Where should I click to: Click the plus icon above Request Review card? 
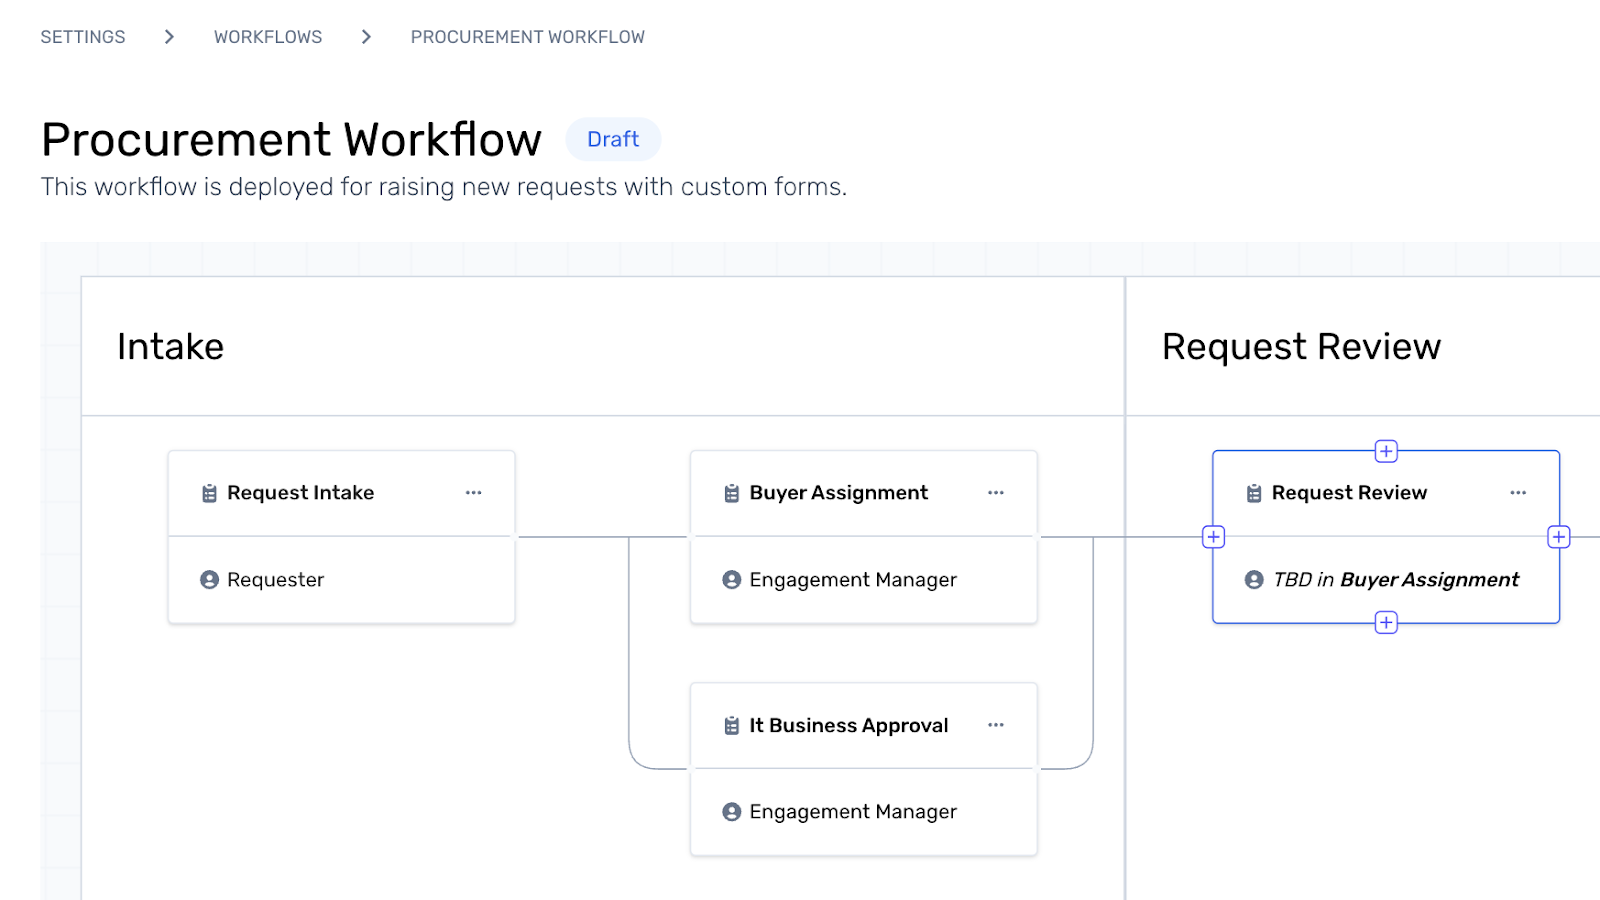(x=1386, y=451)
